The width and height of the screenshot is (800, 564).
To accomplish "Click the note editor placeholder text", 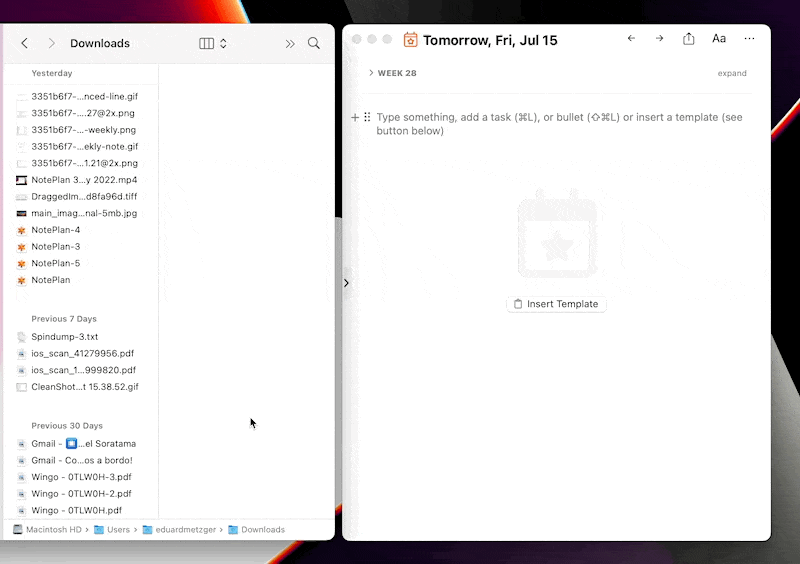I will click(559, 124).
